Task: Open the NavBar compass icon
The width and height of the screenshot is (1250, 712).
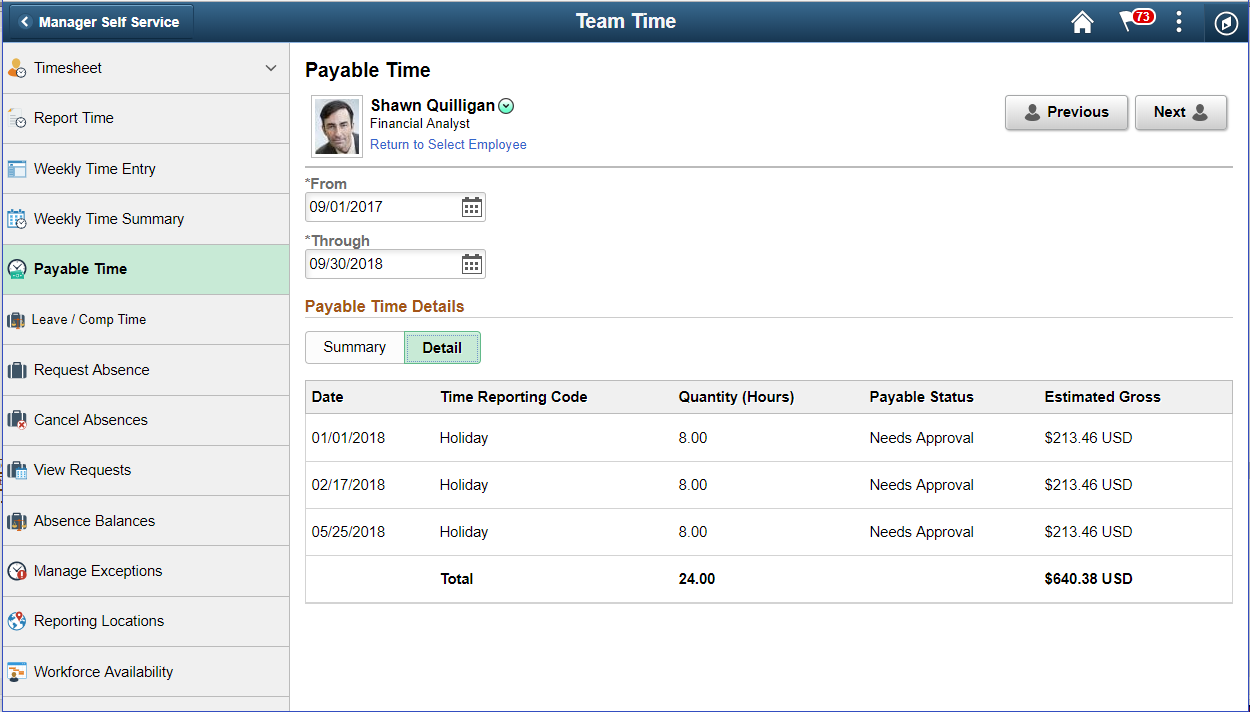Action: click(1226, 22)
